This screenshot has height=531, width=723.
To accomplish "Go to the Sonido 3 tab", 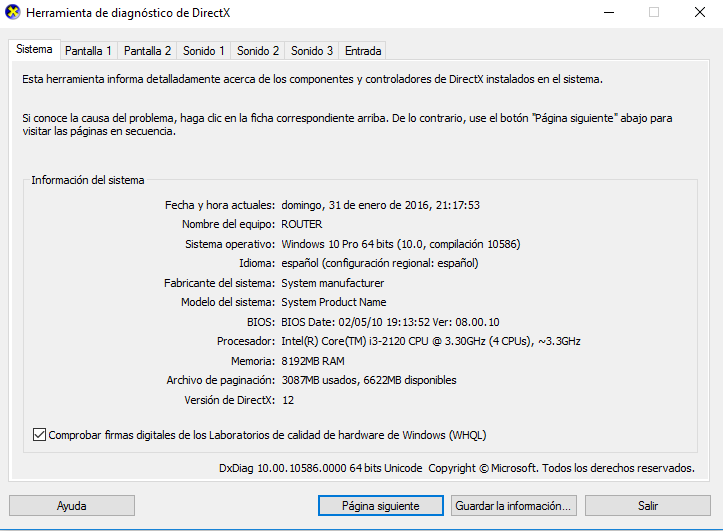I will click(x=312, y=51).
